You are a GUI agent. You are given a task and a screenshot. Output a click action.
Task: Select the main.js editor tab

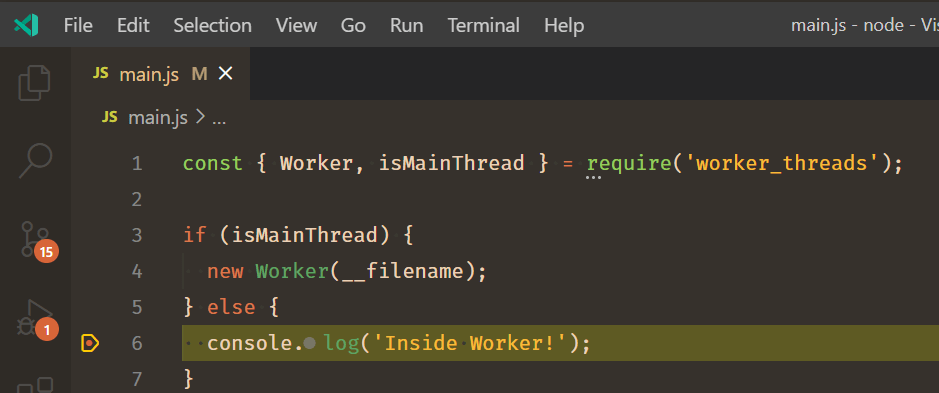point(160,74)
